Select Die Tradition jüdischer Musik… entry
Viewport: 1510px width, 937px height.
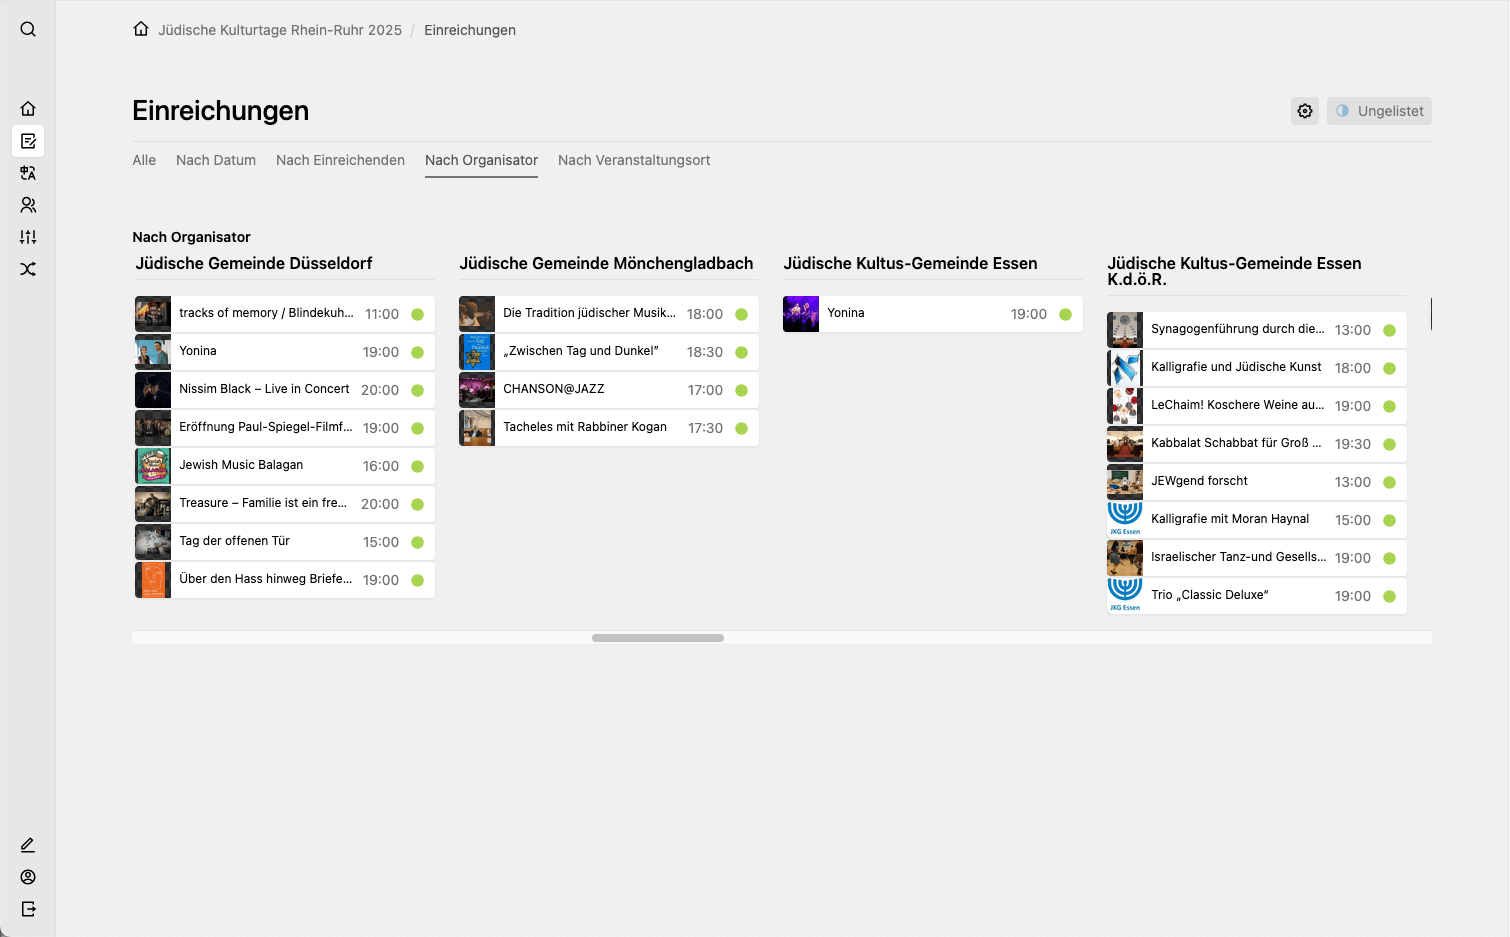609,314
